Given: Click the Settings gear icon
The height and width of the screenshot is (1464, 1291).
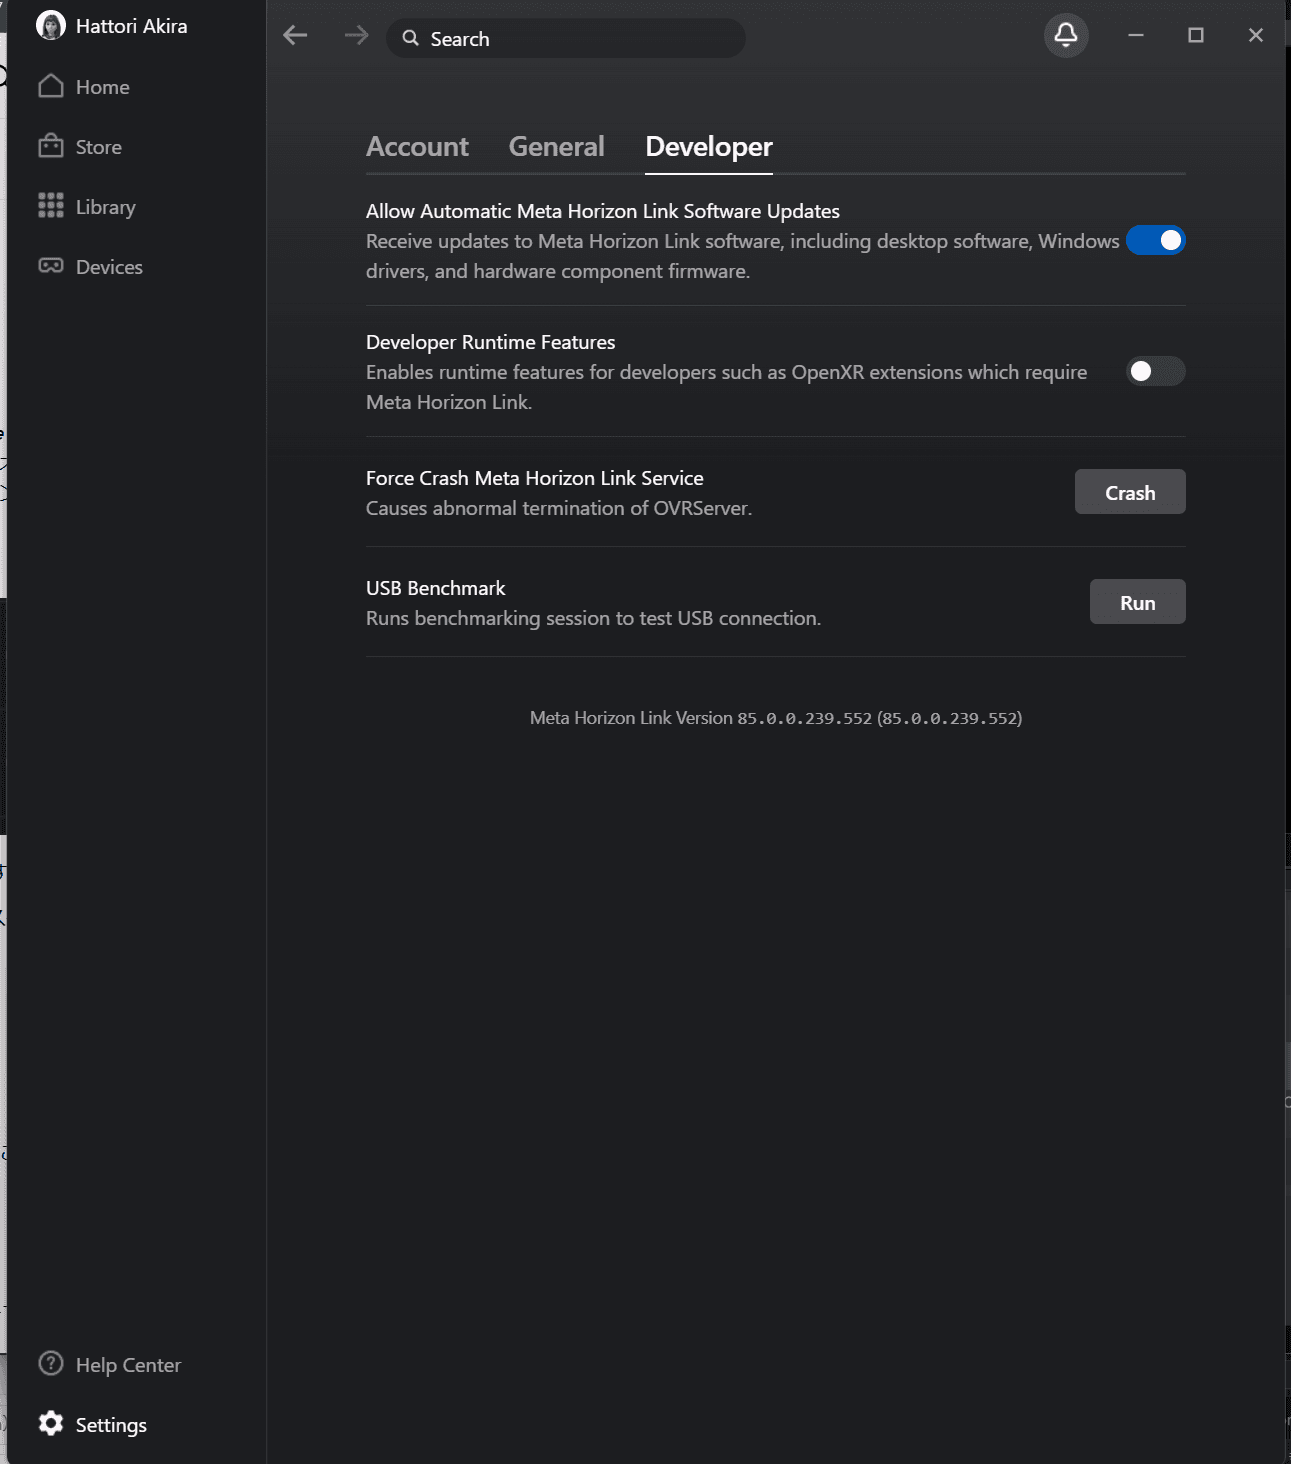Looking at the screenshot, I should (51, 1424).
